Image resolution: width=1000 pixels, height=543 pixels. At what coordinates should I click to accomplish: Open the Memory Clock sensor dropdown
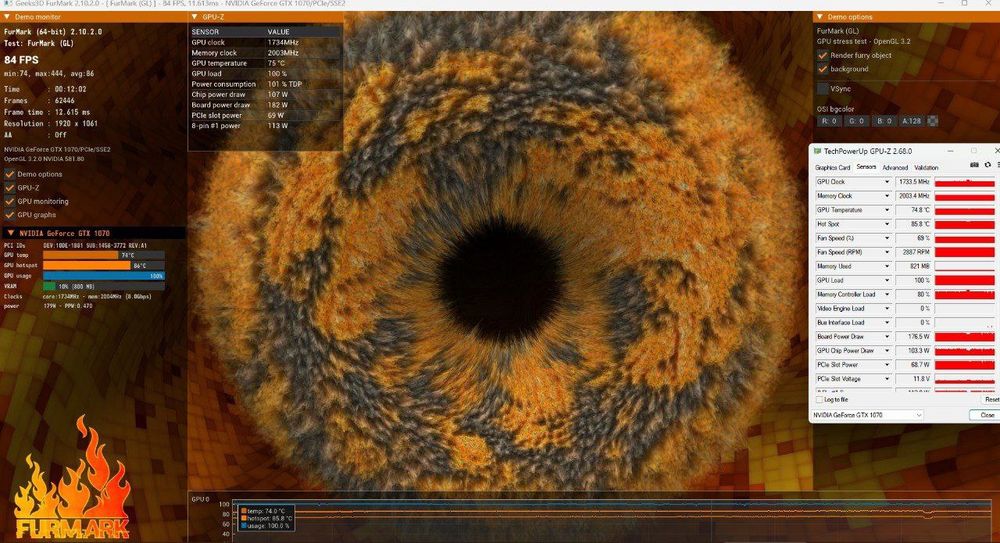tap(886, 196)
